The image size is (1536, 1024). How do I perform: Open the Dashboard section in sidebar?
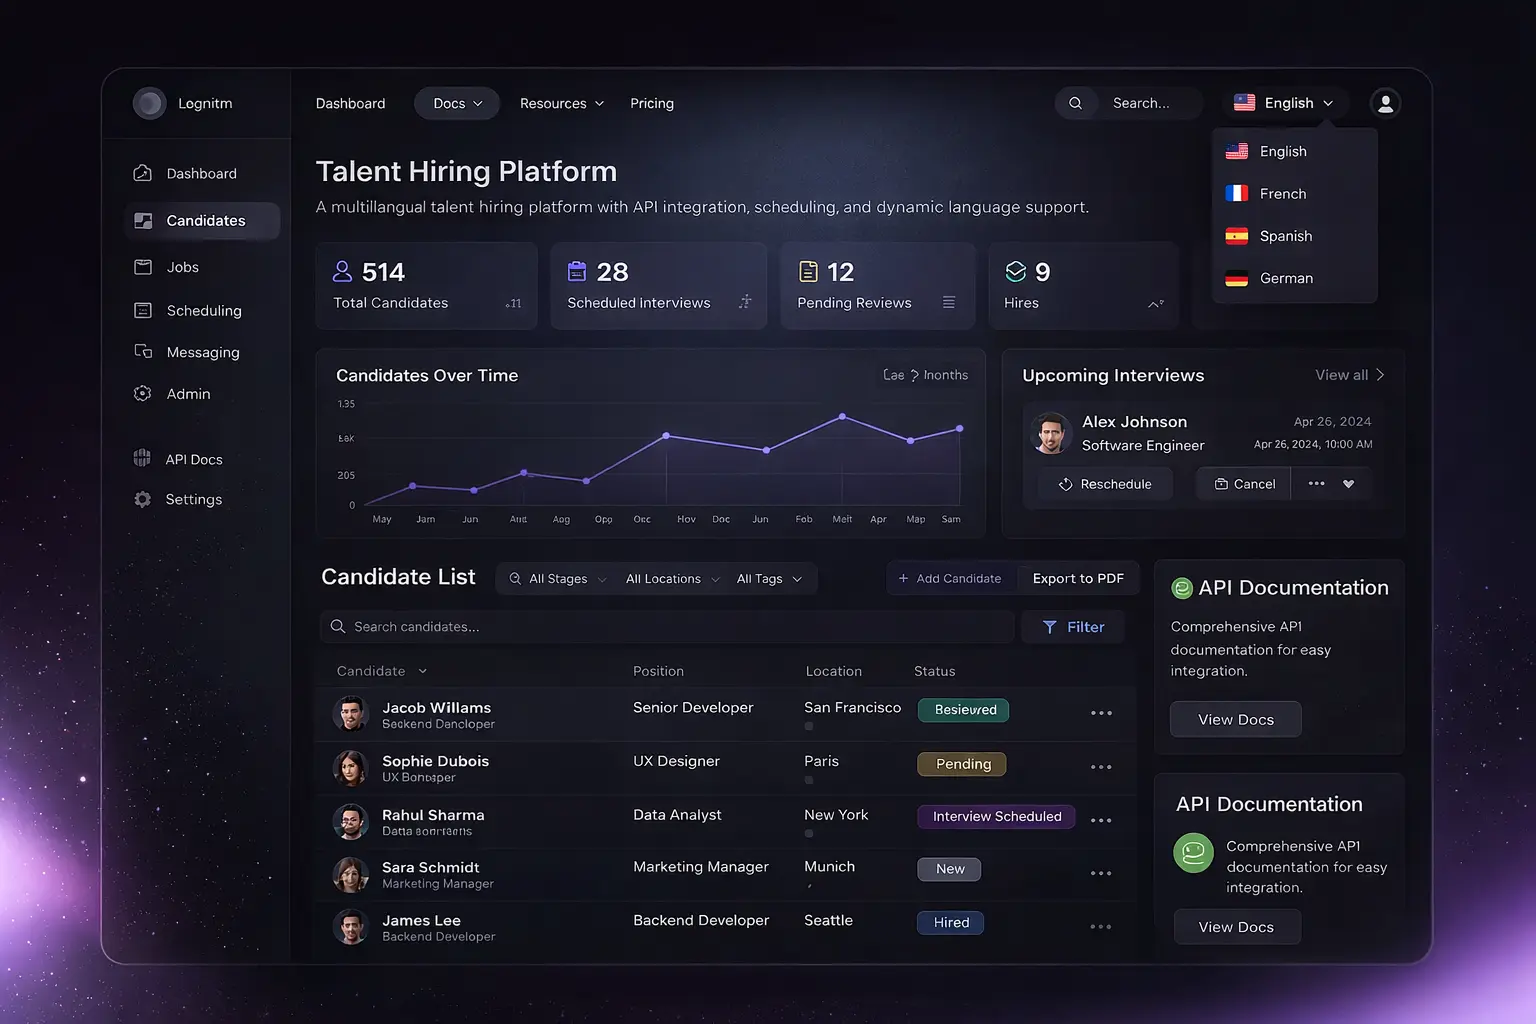[199, 172]
